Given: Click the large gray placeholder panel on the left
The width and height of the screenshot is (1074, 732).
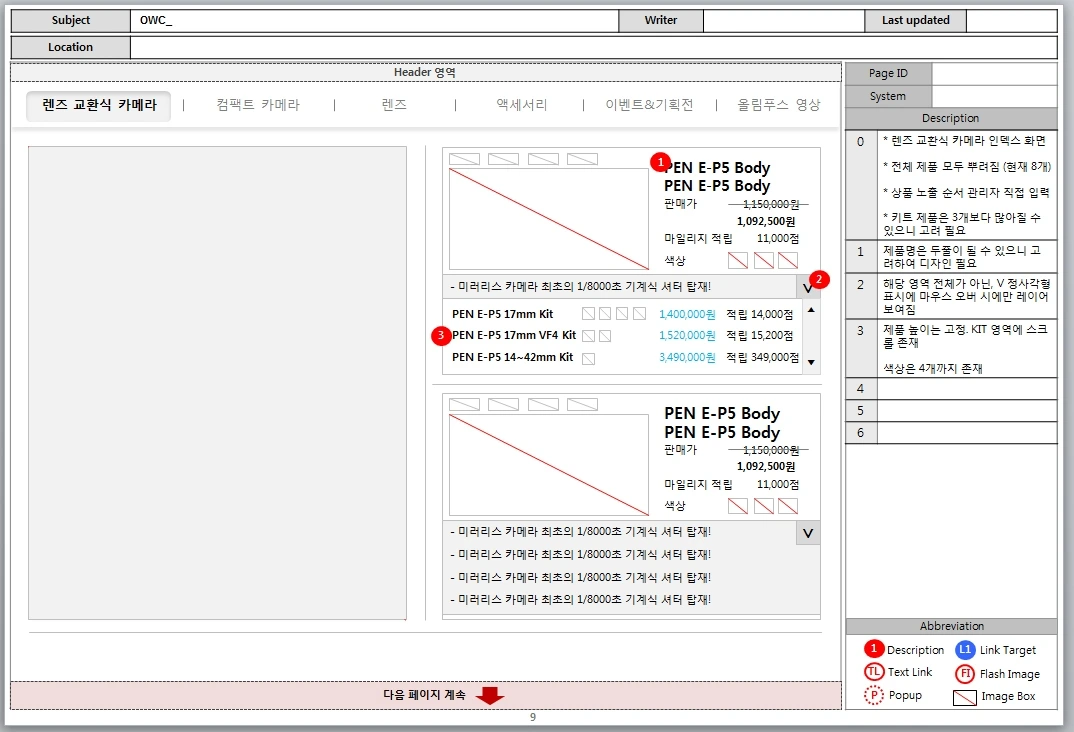Looking at the screenshot, I should (x=217, y=383).
